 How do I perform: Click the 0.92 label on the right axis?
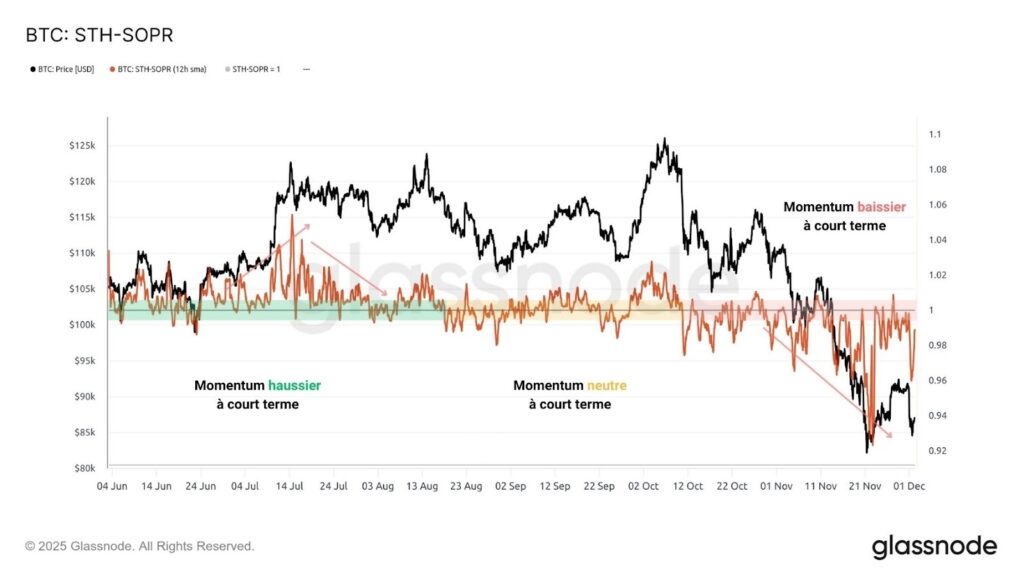(x=937, y=451)
